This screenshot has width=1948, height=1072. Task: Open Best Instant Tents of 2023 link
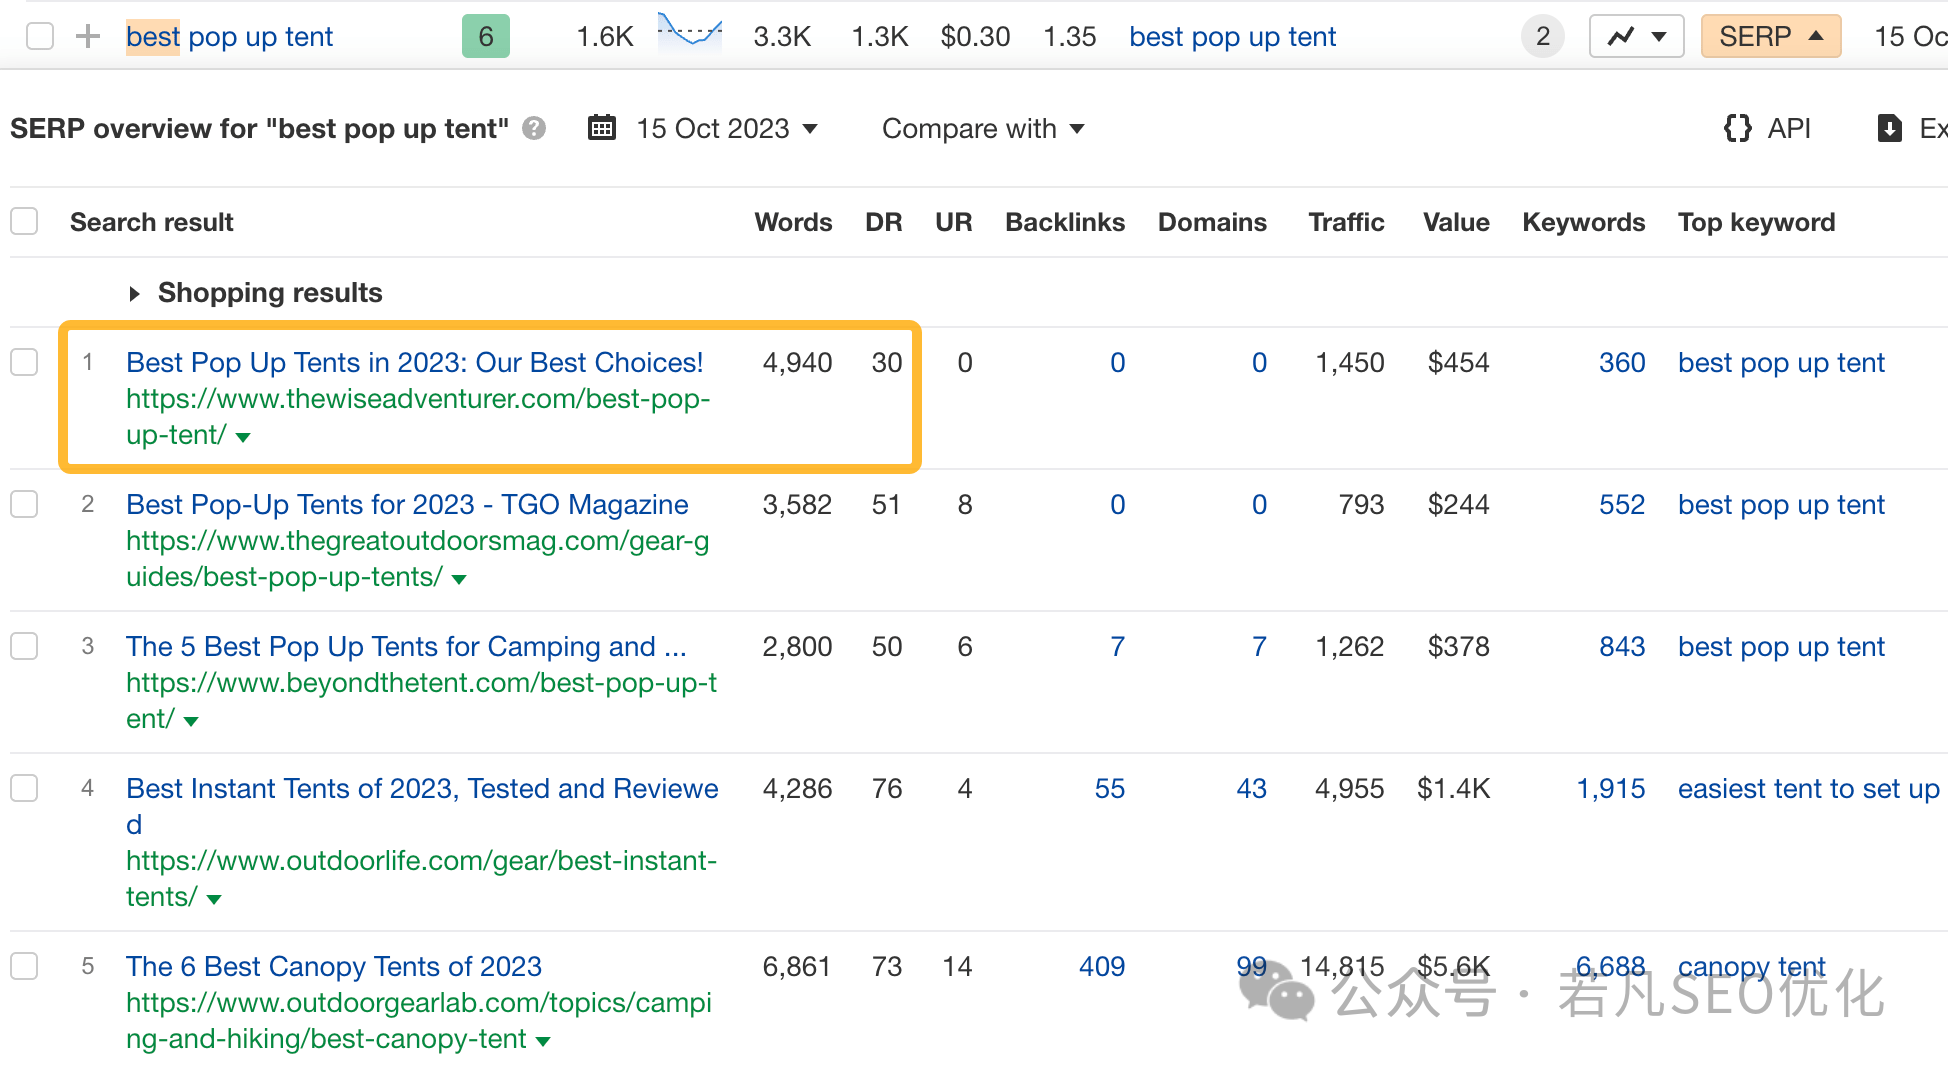tap(422, 806)
